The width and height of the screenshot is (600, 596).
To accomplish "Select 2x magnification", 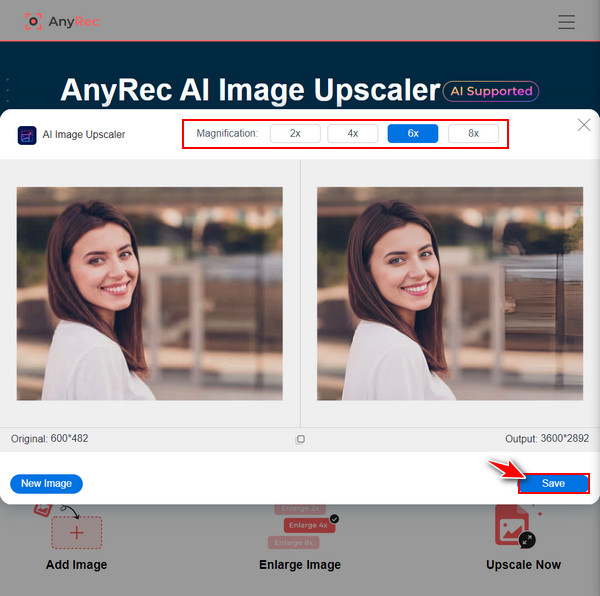I will (x=295, y=133).
